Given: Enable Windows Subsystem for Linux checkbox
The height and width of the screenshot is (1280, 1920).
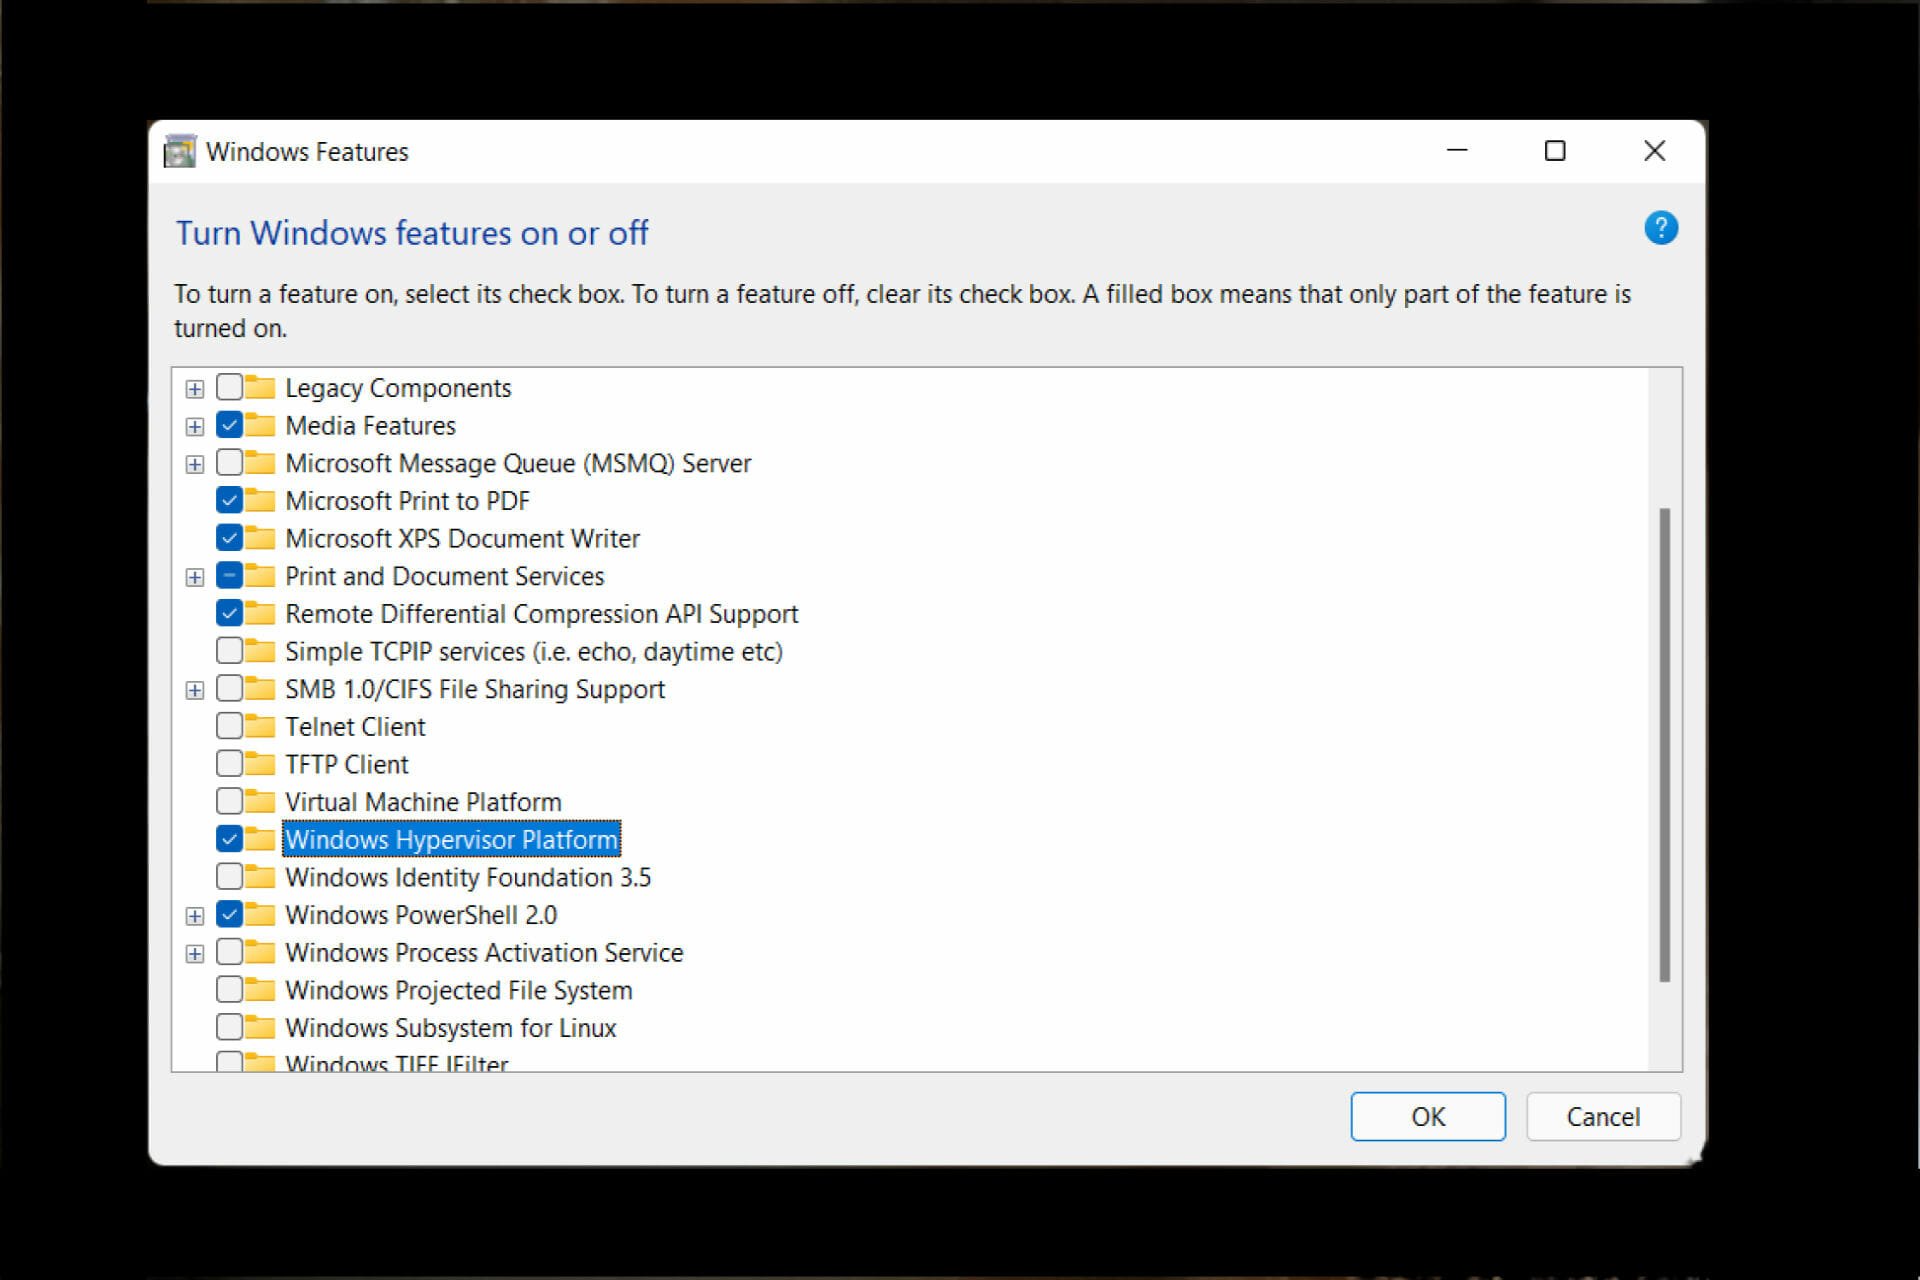Looking at the screenshot, I should tap(229, 1027).
